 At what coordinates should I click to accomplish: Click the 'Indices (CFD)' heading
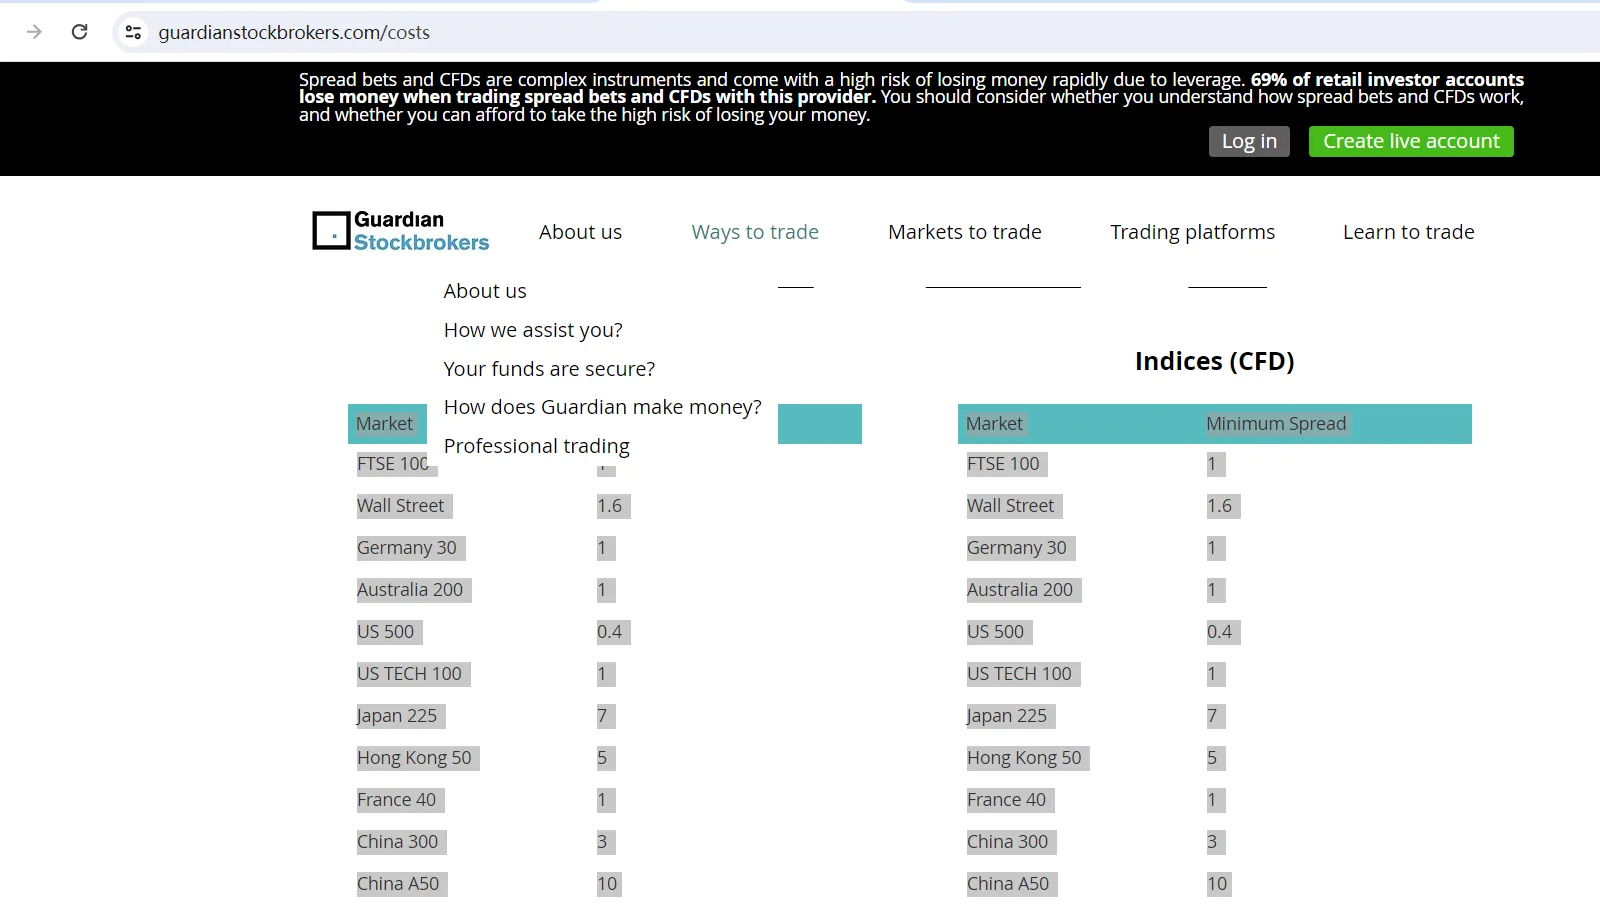[1214, 361]
